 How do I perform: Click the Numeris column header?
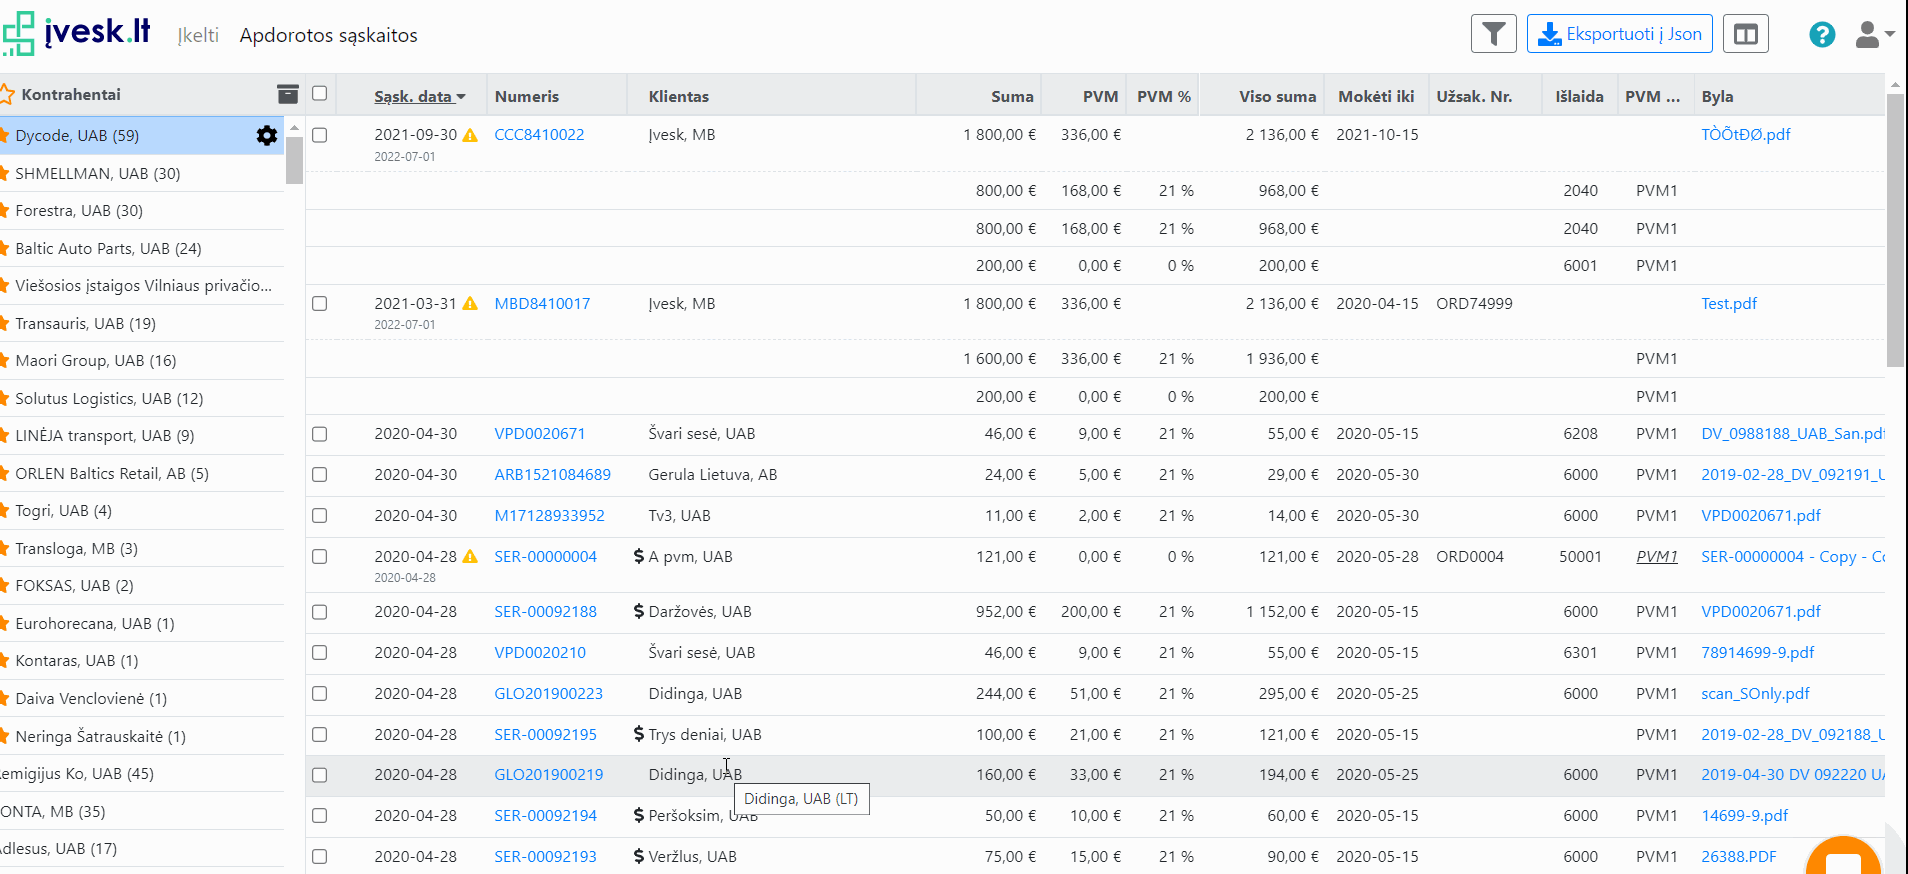point(527,96)
